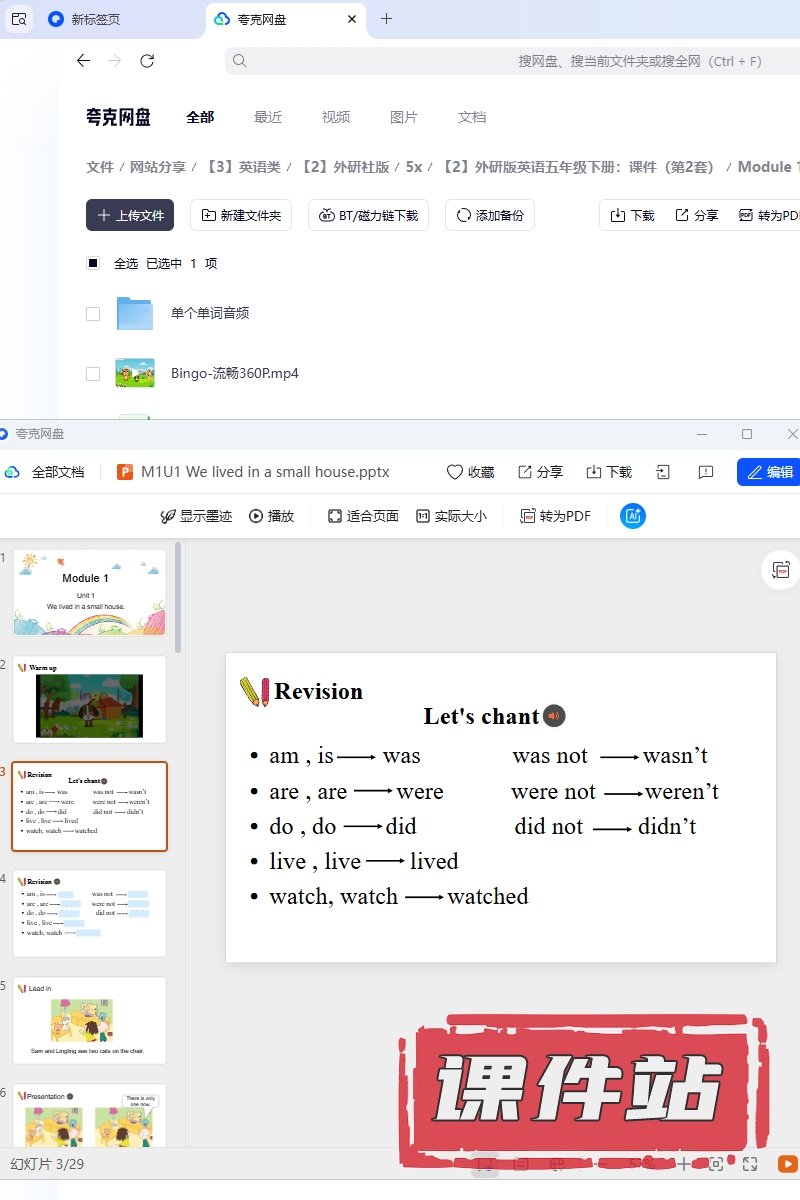Select slide 5 Lead in thumbnail
The width and height of the screenshot is (800, 1200).
[x=89, y=1020]
